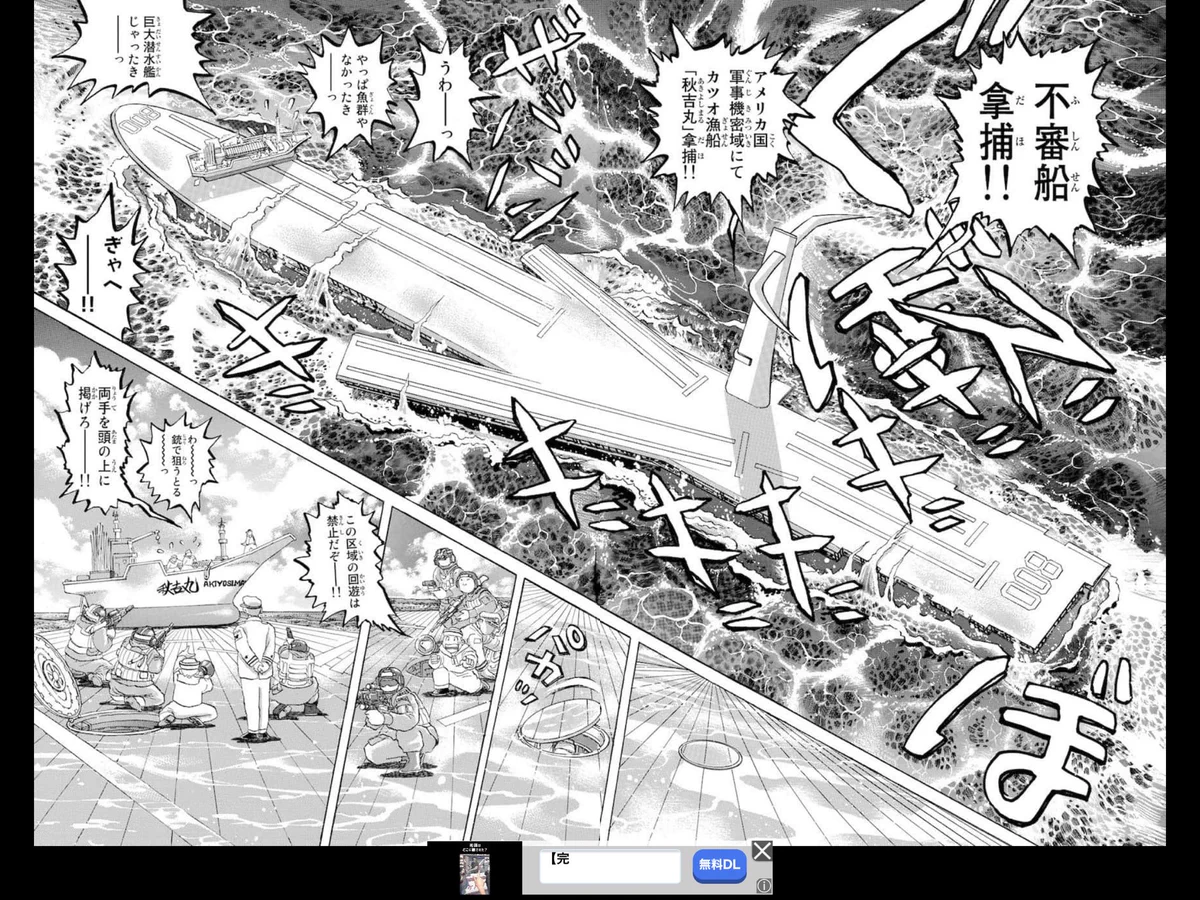Close the ad banner with the X

coord(762,851)
